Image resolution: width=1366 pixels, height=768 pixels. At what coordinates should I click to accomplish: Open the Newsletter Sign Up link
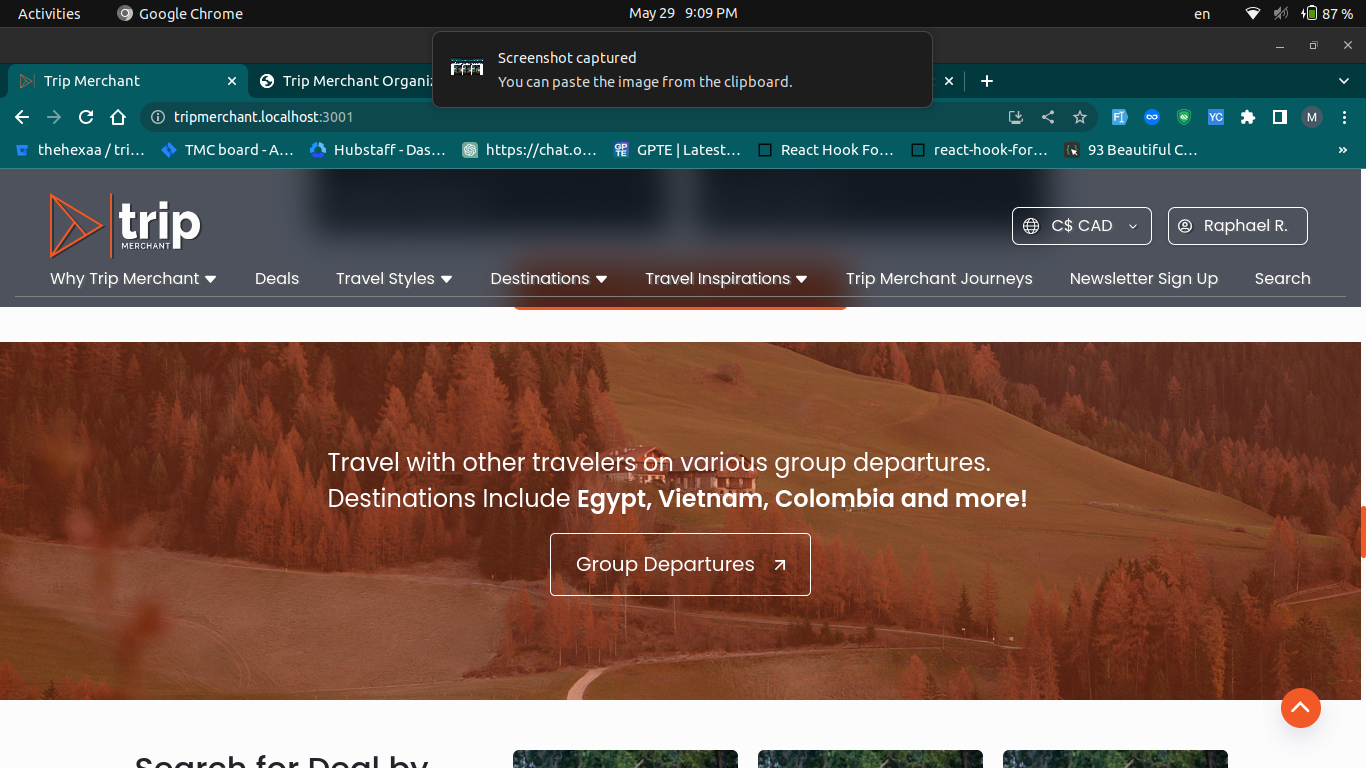point(1144,279)
